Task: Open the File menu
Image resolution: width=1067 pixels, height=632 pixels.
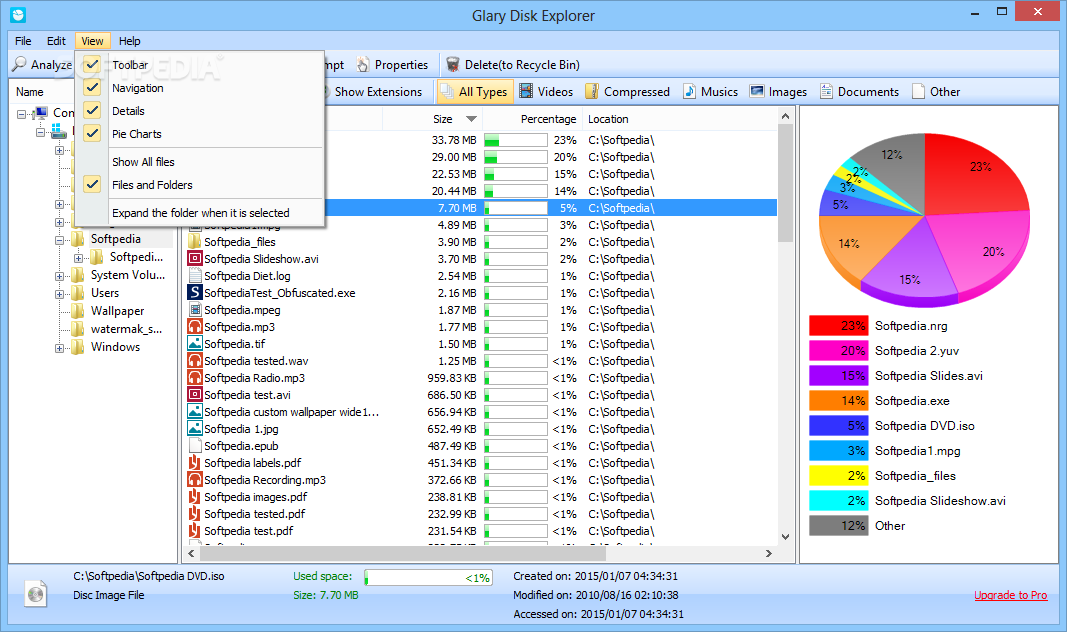Action: (x=23, y=41)
